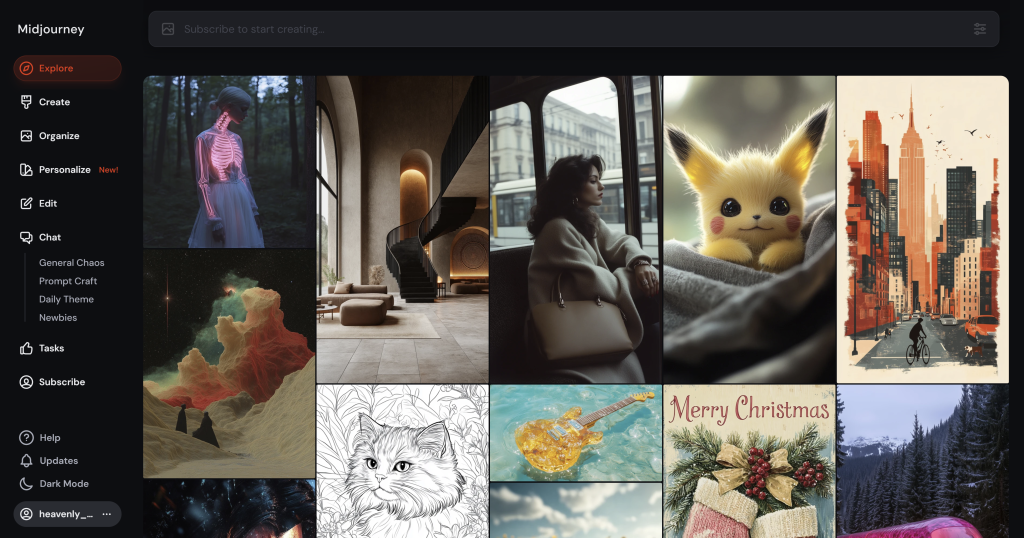The image size is (1024, 538).
Task: Open Create via the paintbrush icon
Action: coord(26,102)
